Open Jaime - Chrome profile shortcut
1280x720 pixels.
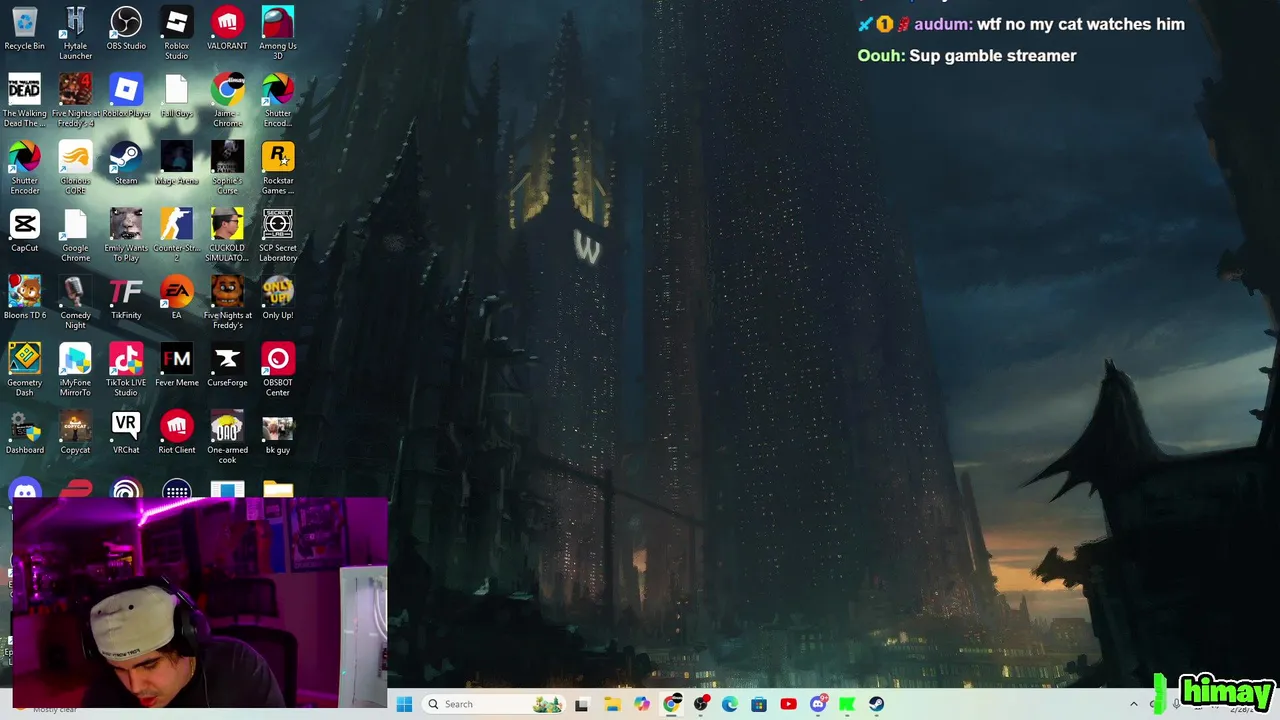coord(227,100)
